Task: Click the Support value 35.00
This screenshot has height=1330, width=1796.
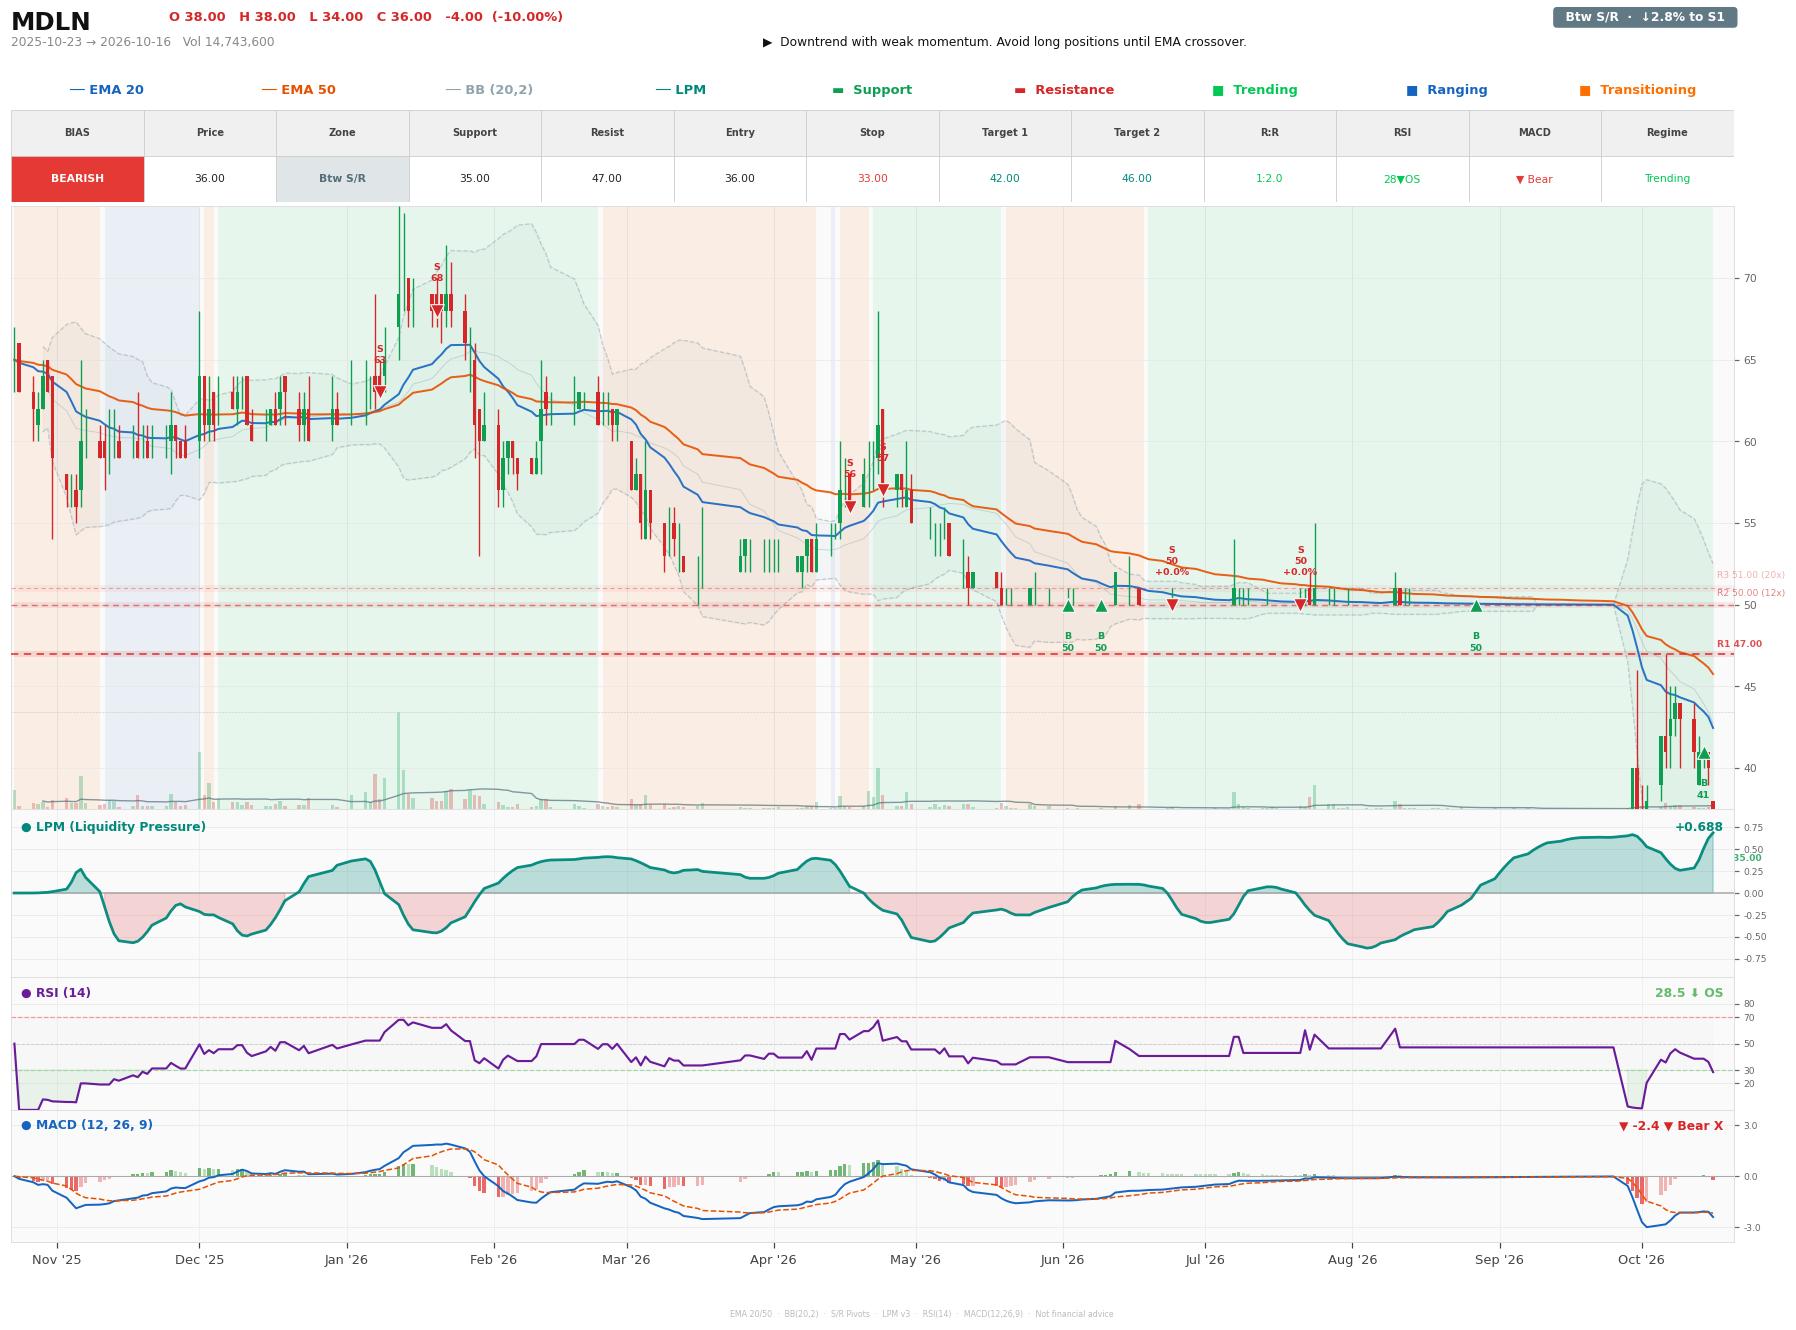Action: point(474,179)
